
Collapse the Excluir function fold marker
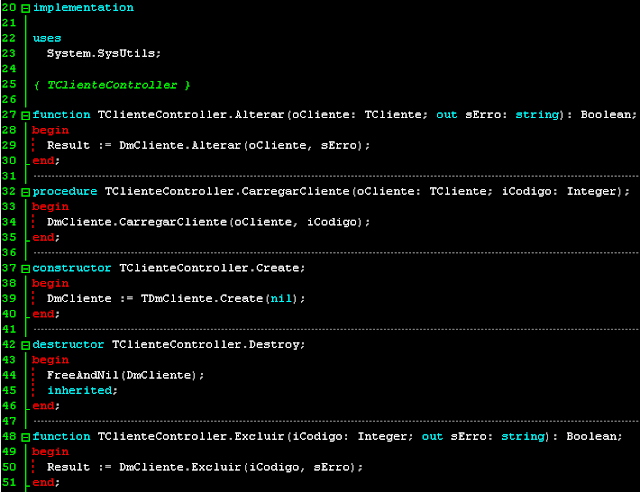[x=25, y=437]
